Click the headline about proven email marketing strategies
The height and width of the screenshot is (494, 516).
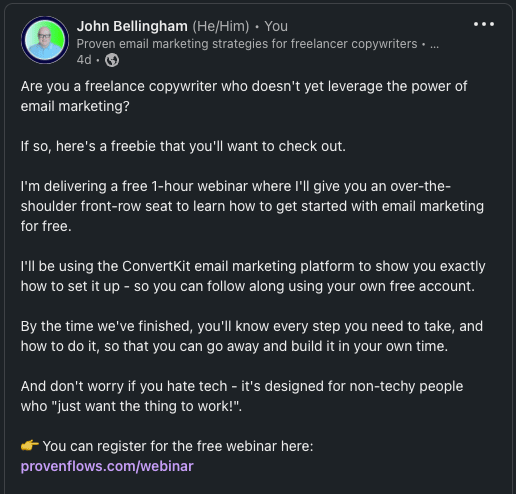247,44
